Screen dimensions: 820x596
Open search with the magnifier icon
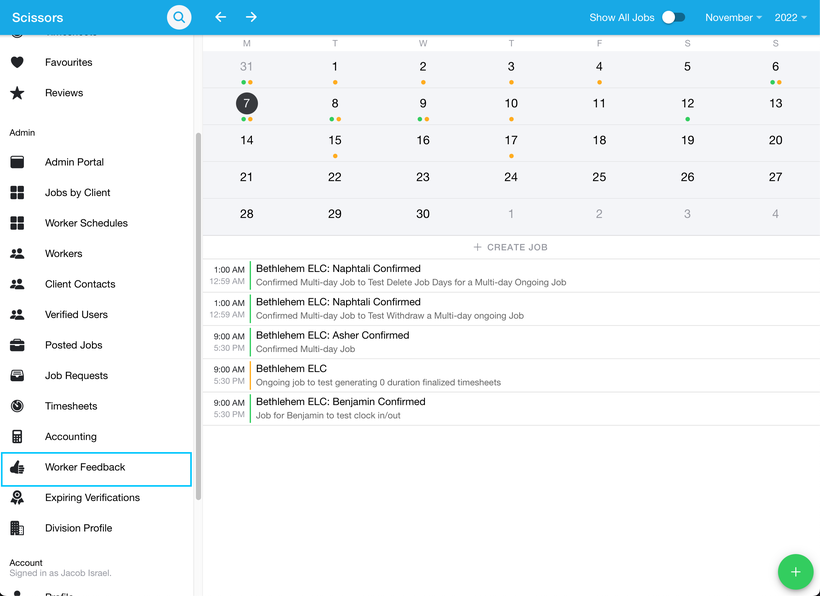tap(179, 17)
